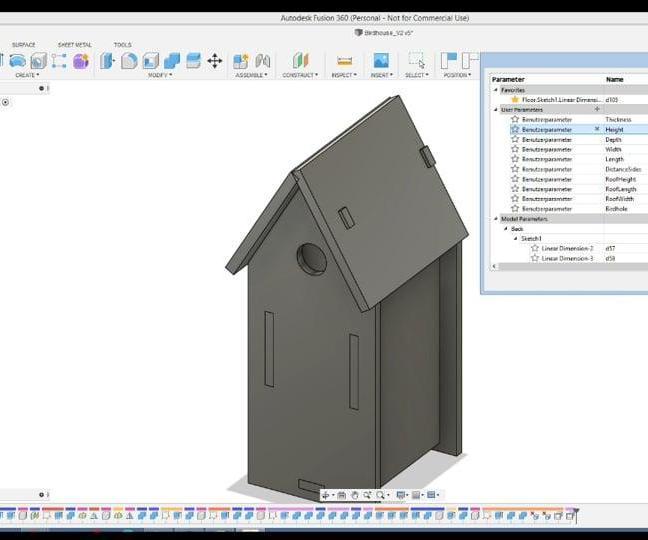Open the Insert dropdown menu
The height and width of the screenshot is (540, 648).
[381, 75]
